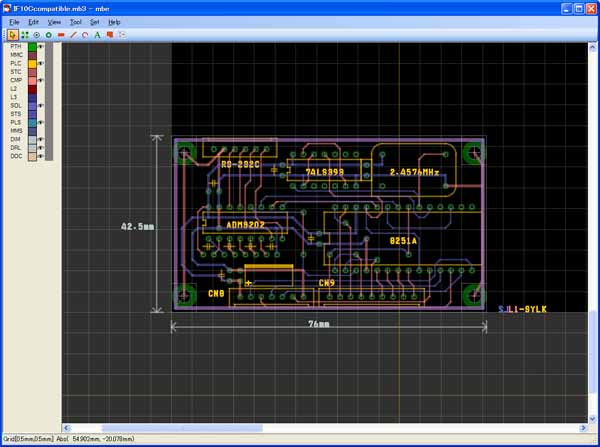Select the 76mm dimension text
Image resolution: width=600 pixels, height=447 pixels.
pos(319,324)
